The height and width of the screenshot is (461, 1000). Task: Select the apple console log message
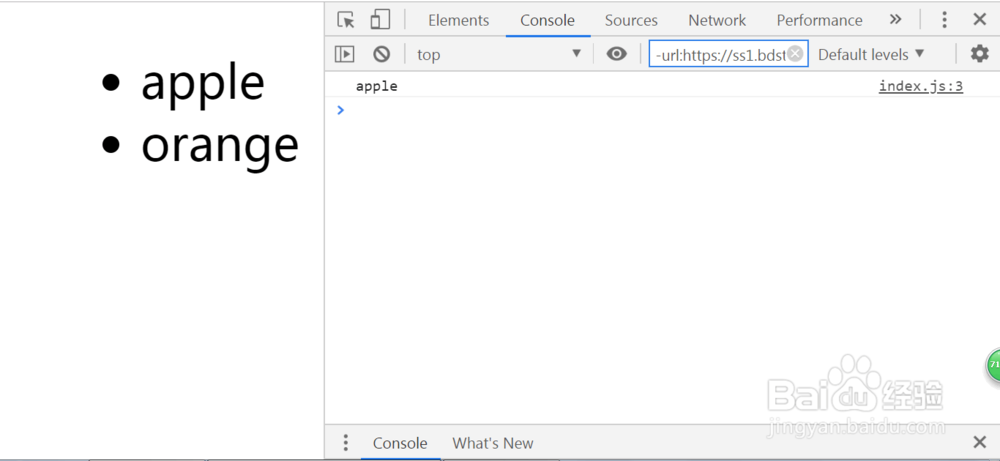376,86
